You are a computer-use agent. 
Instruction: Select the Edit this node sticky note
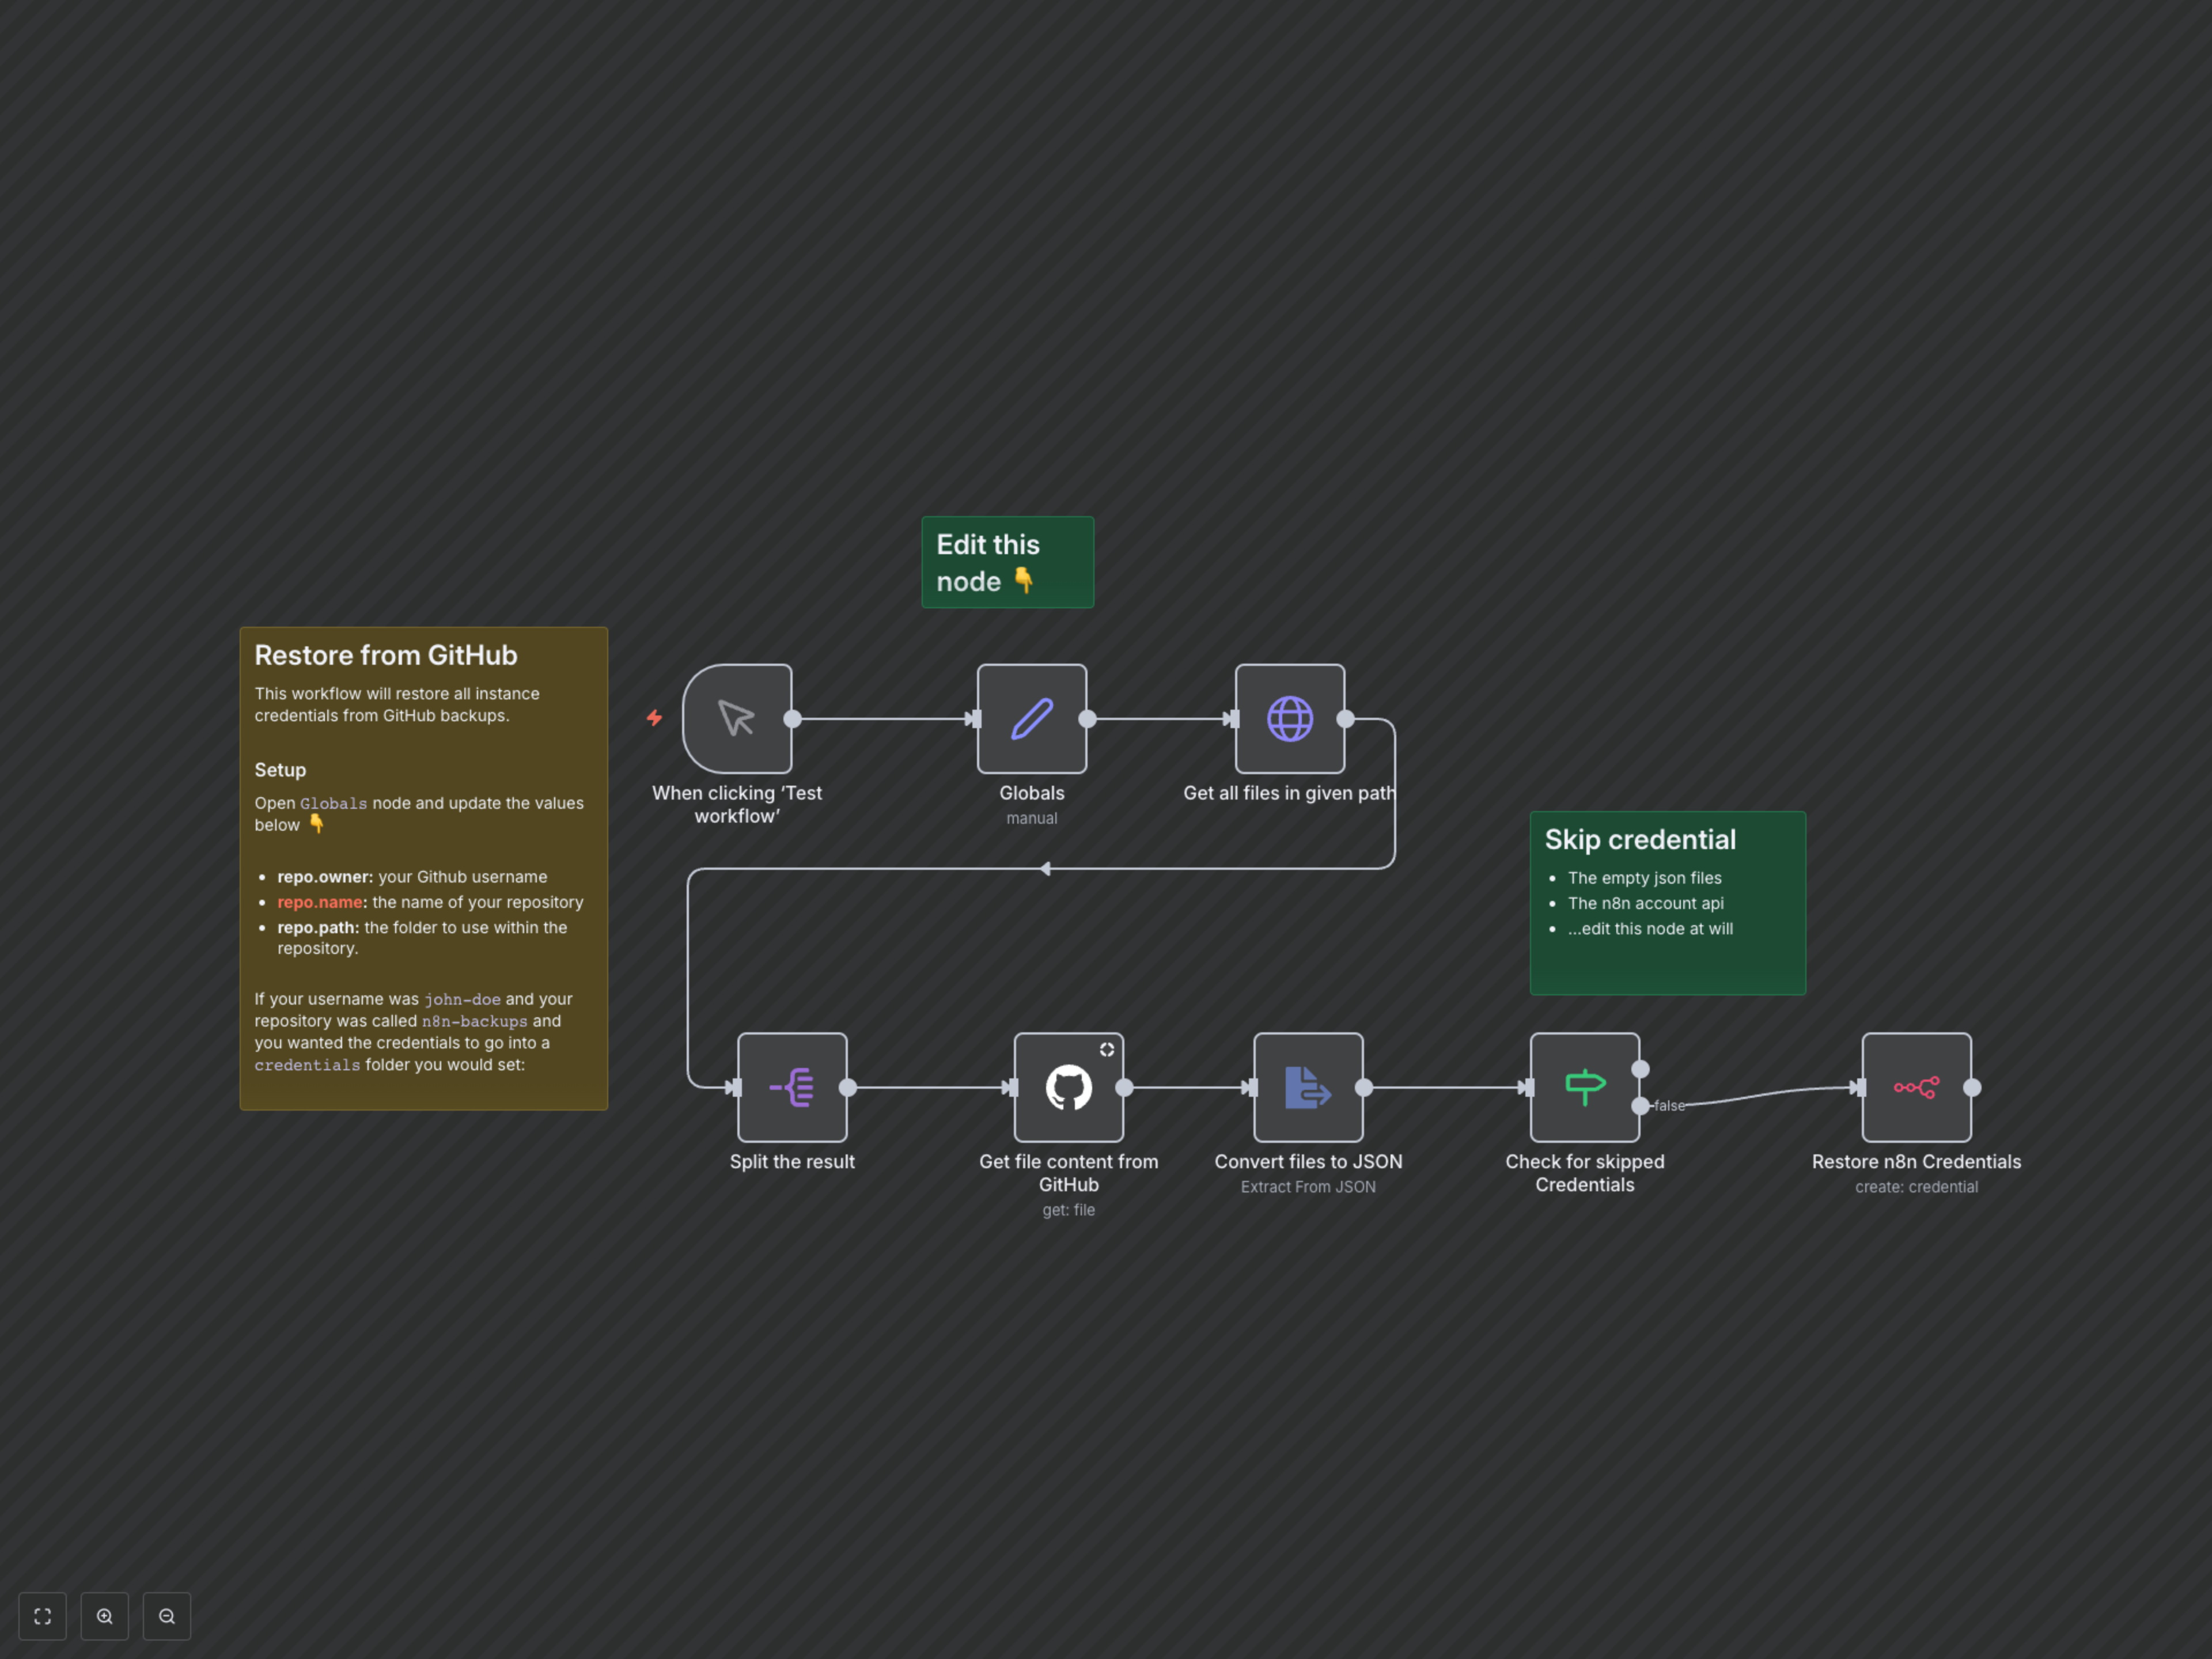1007,562
